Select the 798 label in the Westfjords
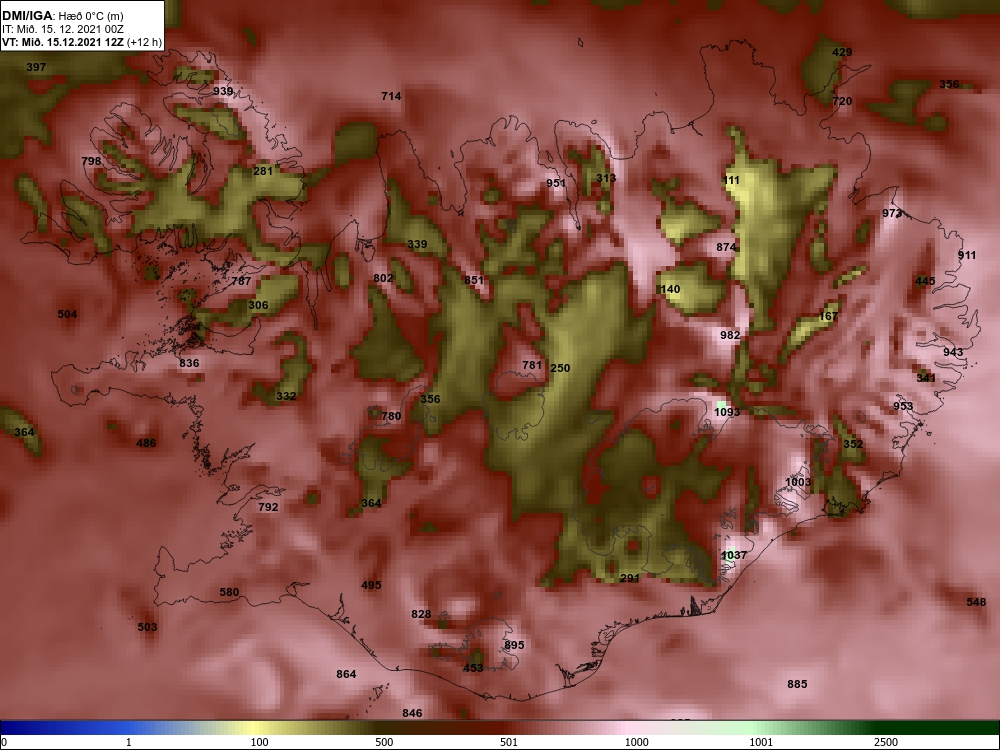Viewport: 1000px width, 750px height. [x=91, y=161]
